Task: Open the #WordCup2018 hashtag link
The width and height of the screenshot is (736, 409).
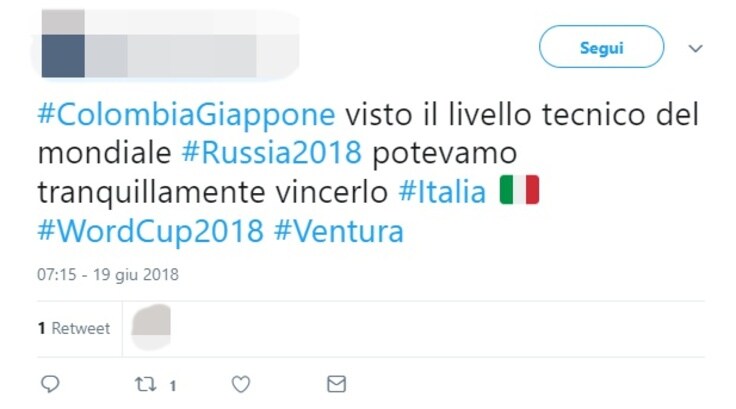Action: coord(150,231)
